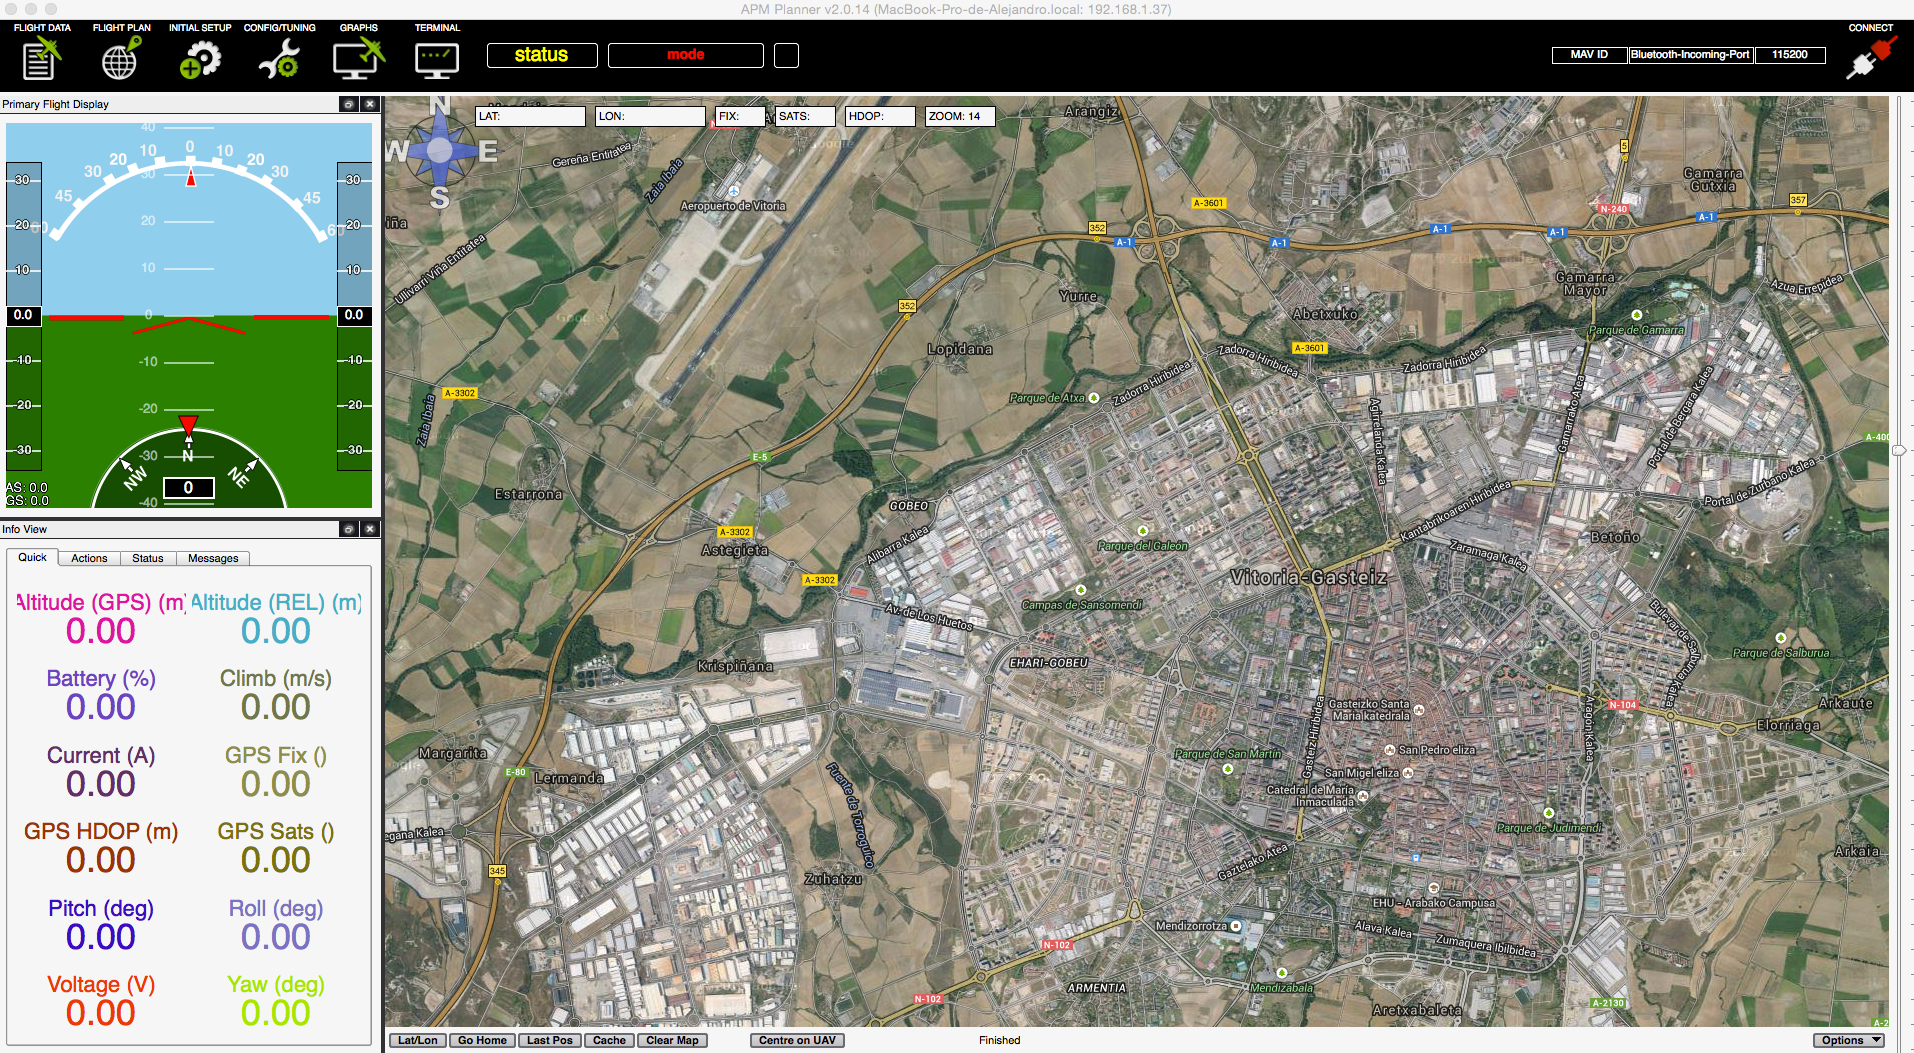
Task: Click the Connect plug icon
Action: [x=1870, y=56]
